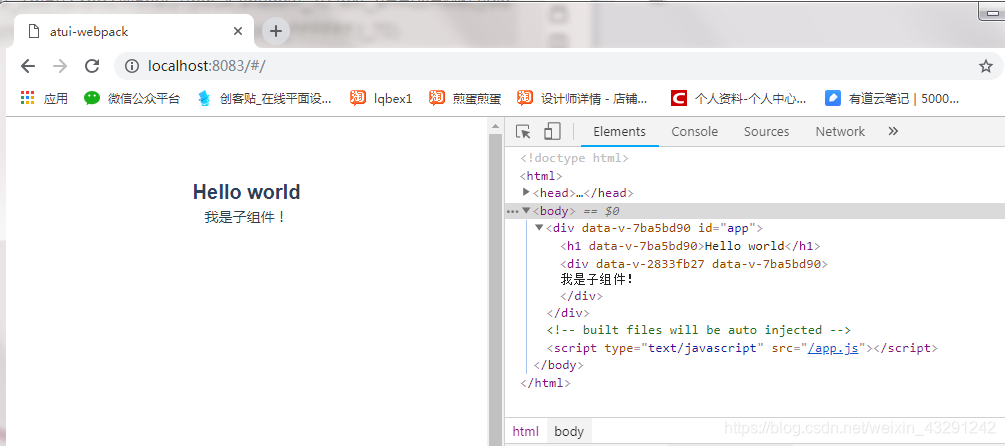Collapse the div id="app" node

click(x=539, y=227)
